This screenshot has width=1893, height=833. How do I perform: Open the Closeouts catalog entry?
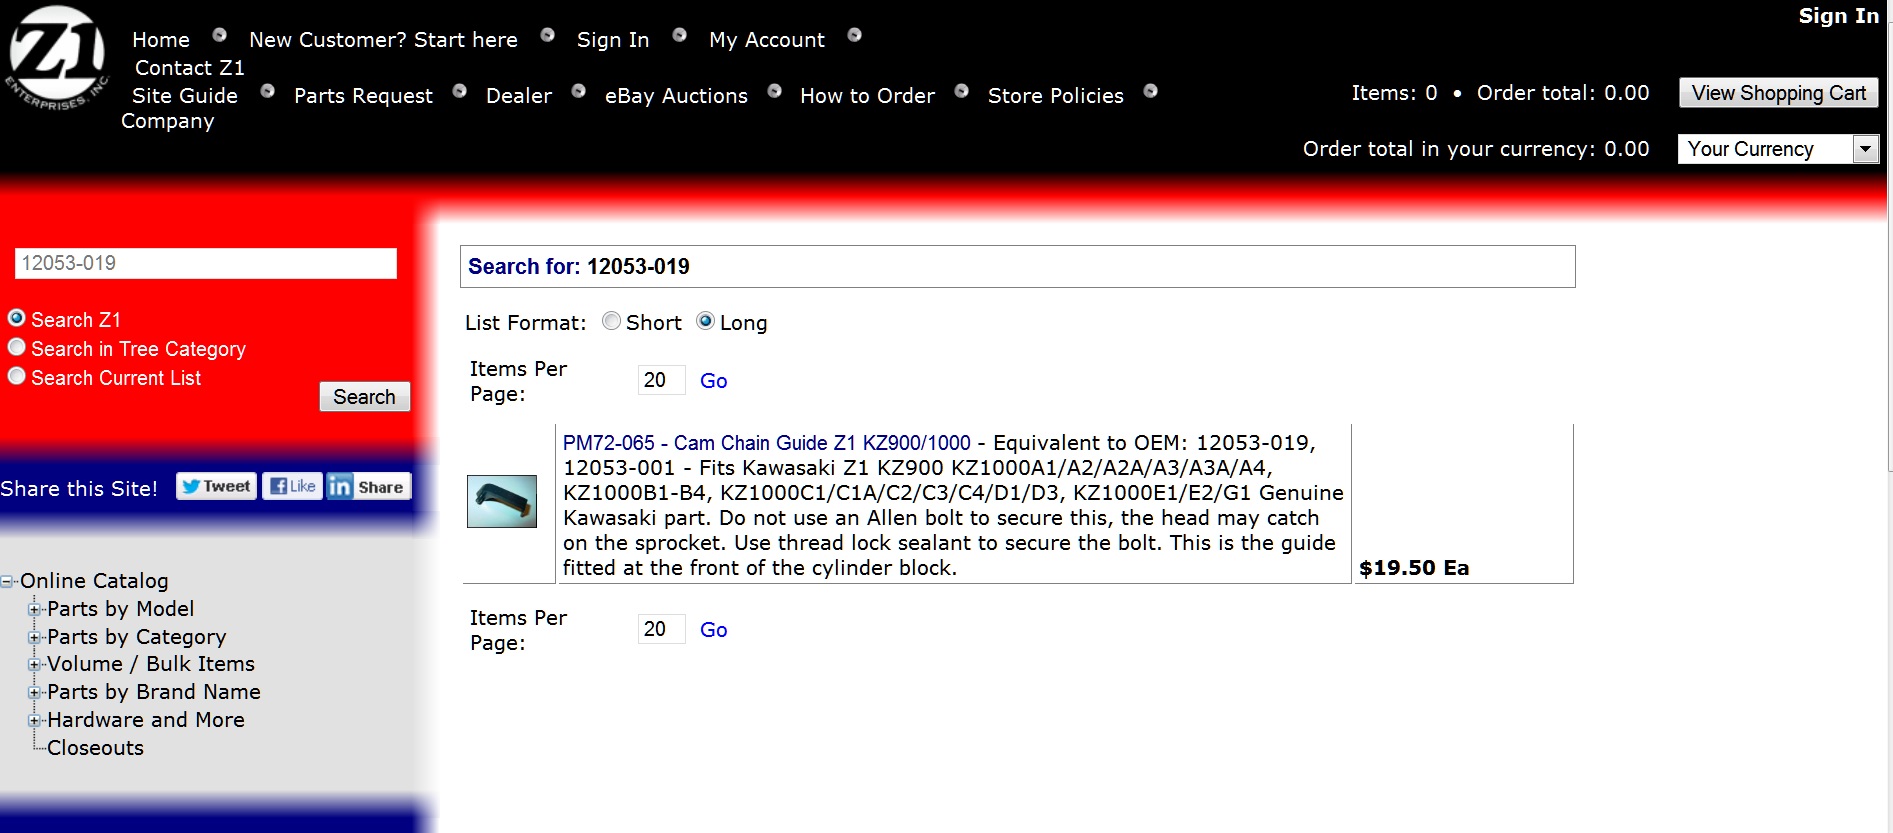point(95,748)
